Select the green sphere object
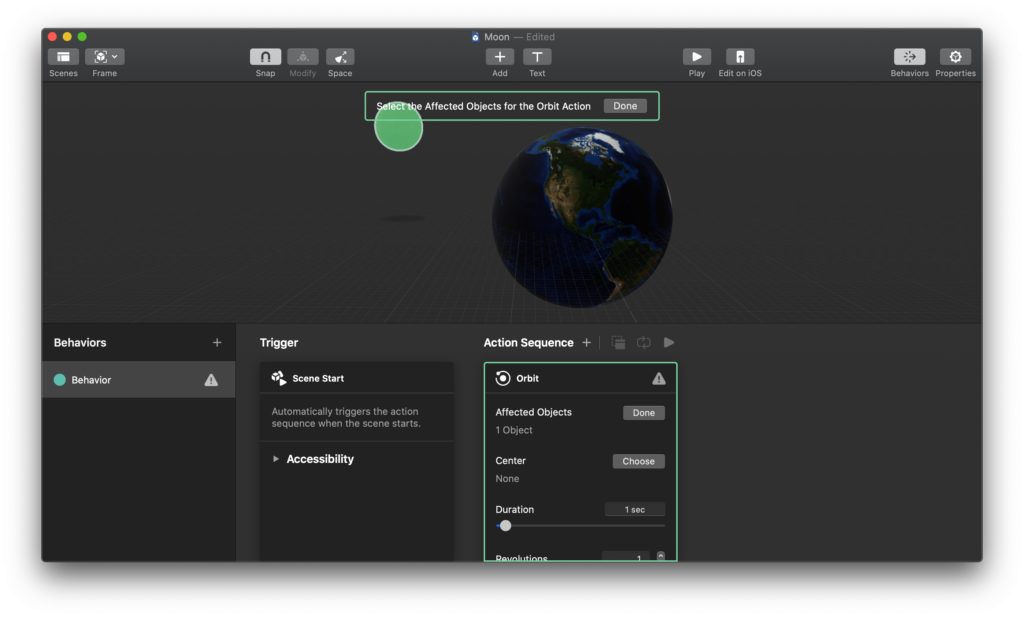Screen dimensions: 1024x617 click(x=398, y=127)
